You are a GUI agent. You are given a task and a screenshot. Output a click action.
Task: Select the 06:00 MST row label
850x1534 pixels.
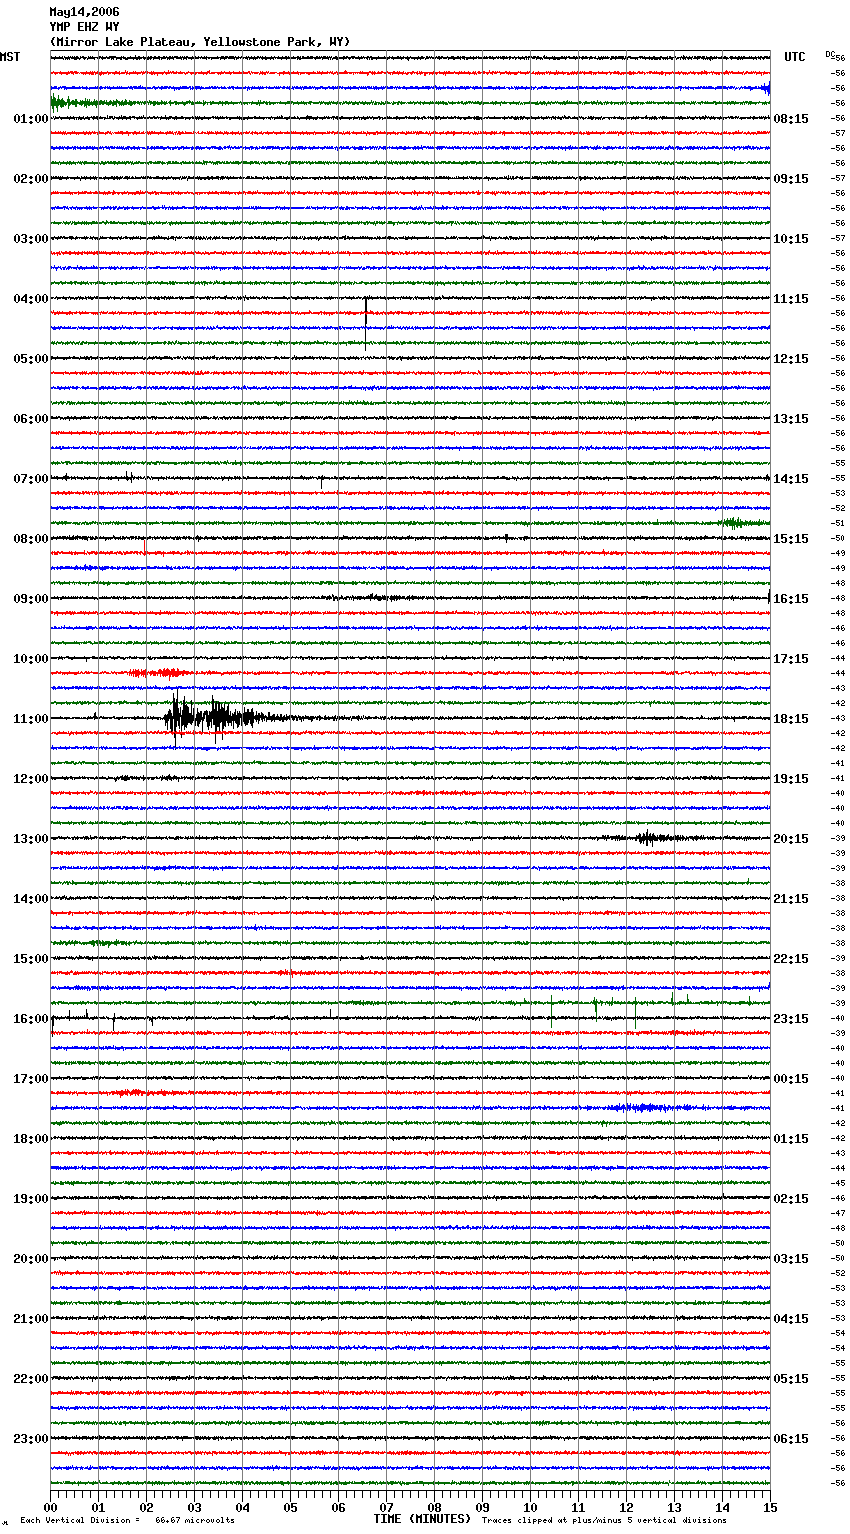(31, 419)
